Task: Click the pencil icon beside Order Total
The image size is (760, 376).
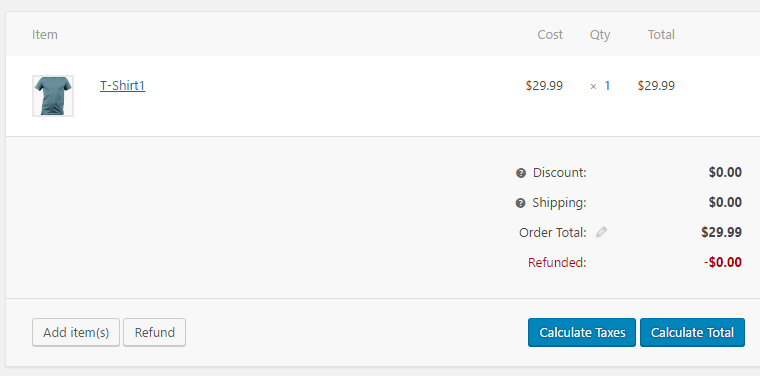Action: (x=602, y=232)
